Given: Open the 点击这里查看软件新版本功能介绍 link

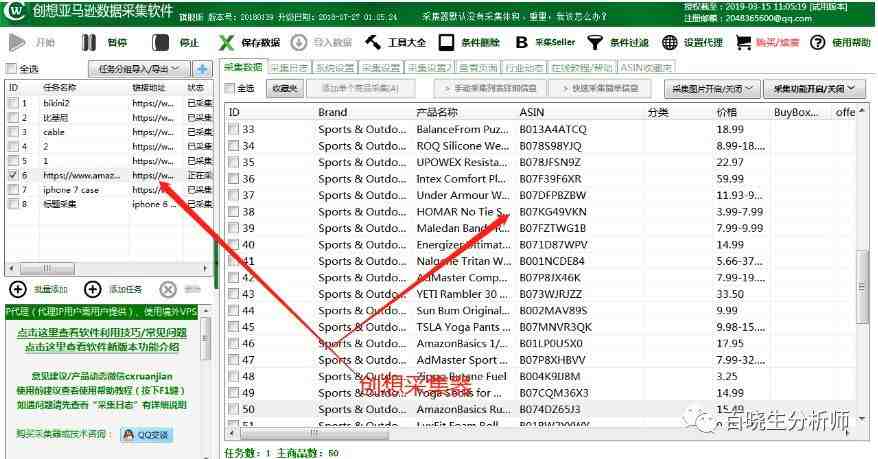Looking at the screenshot, I should coord(102,346).
